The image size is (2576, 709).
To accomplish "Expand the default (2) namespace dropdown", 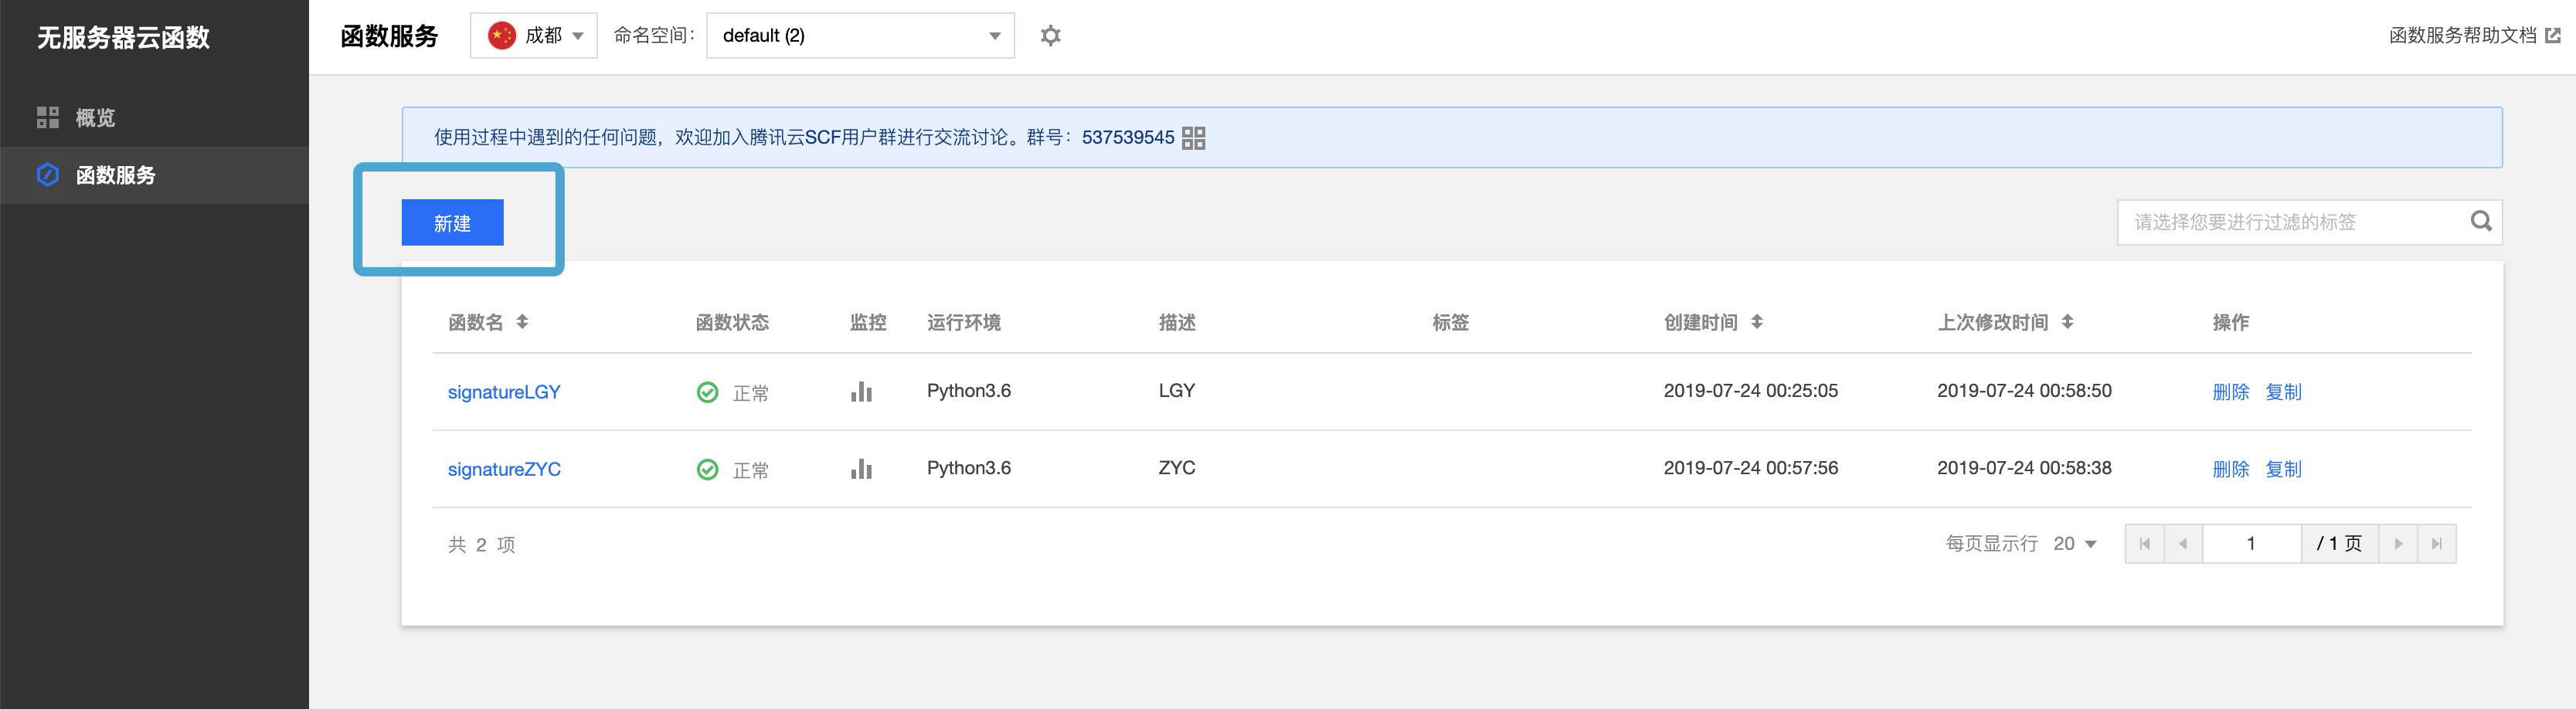I will coord(860,36).
